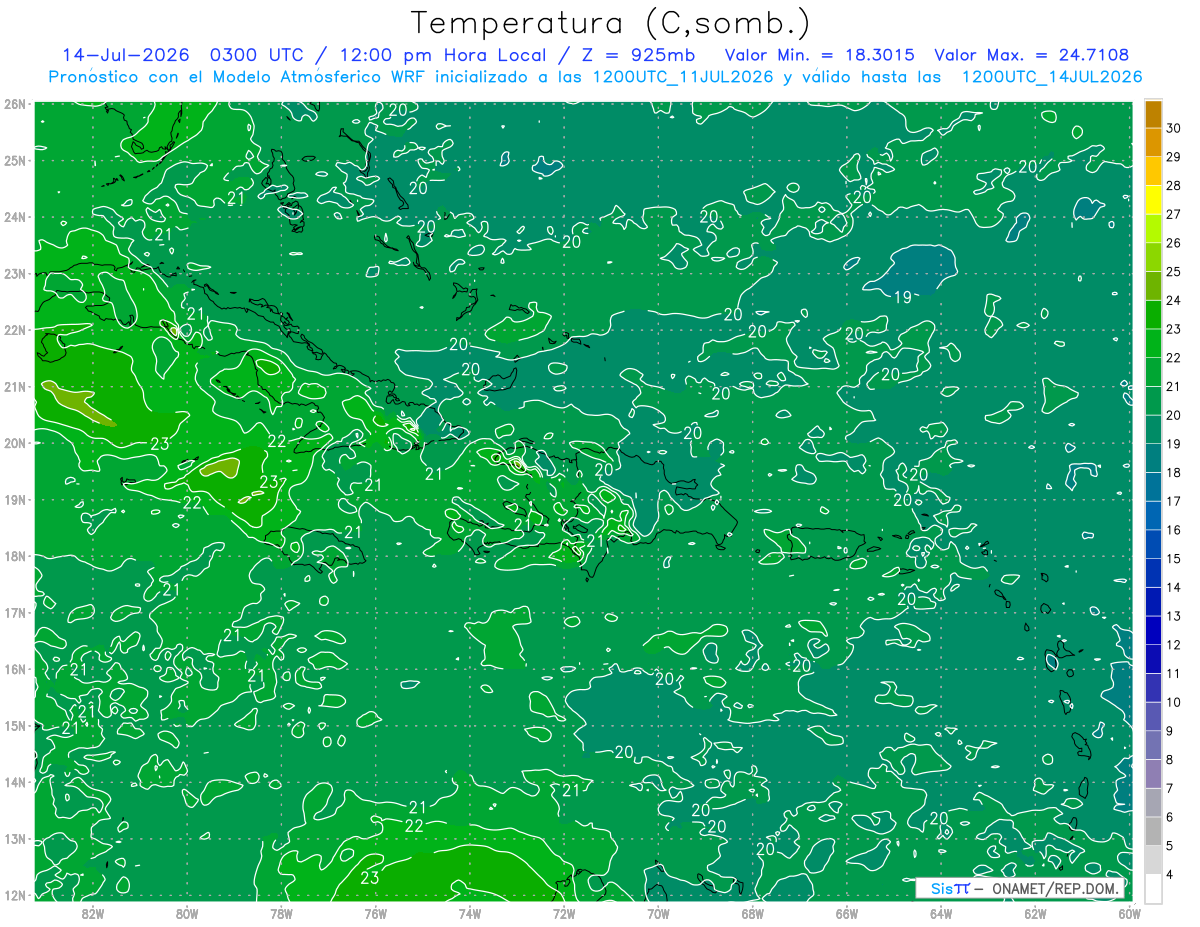Click the color scale label 30
1200x927 pixels.
click(1174, 128)
